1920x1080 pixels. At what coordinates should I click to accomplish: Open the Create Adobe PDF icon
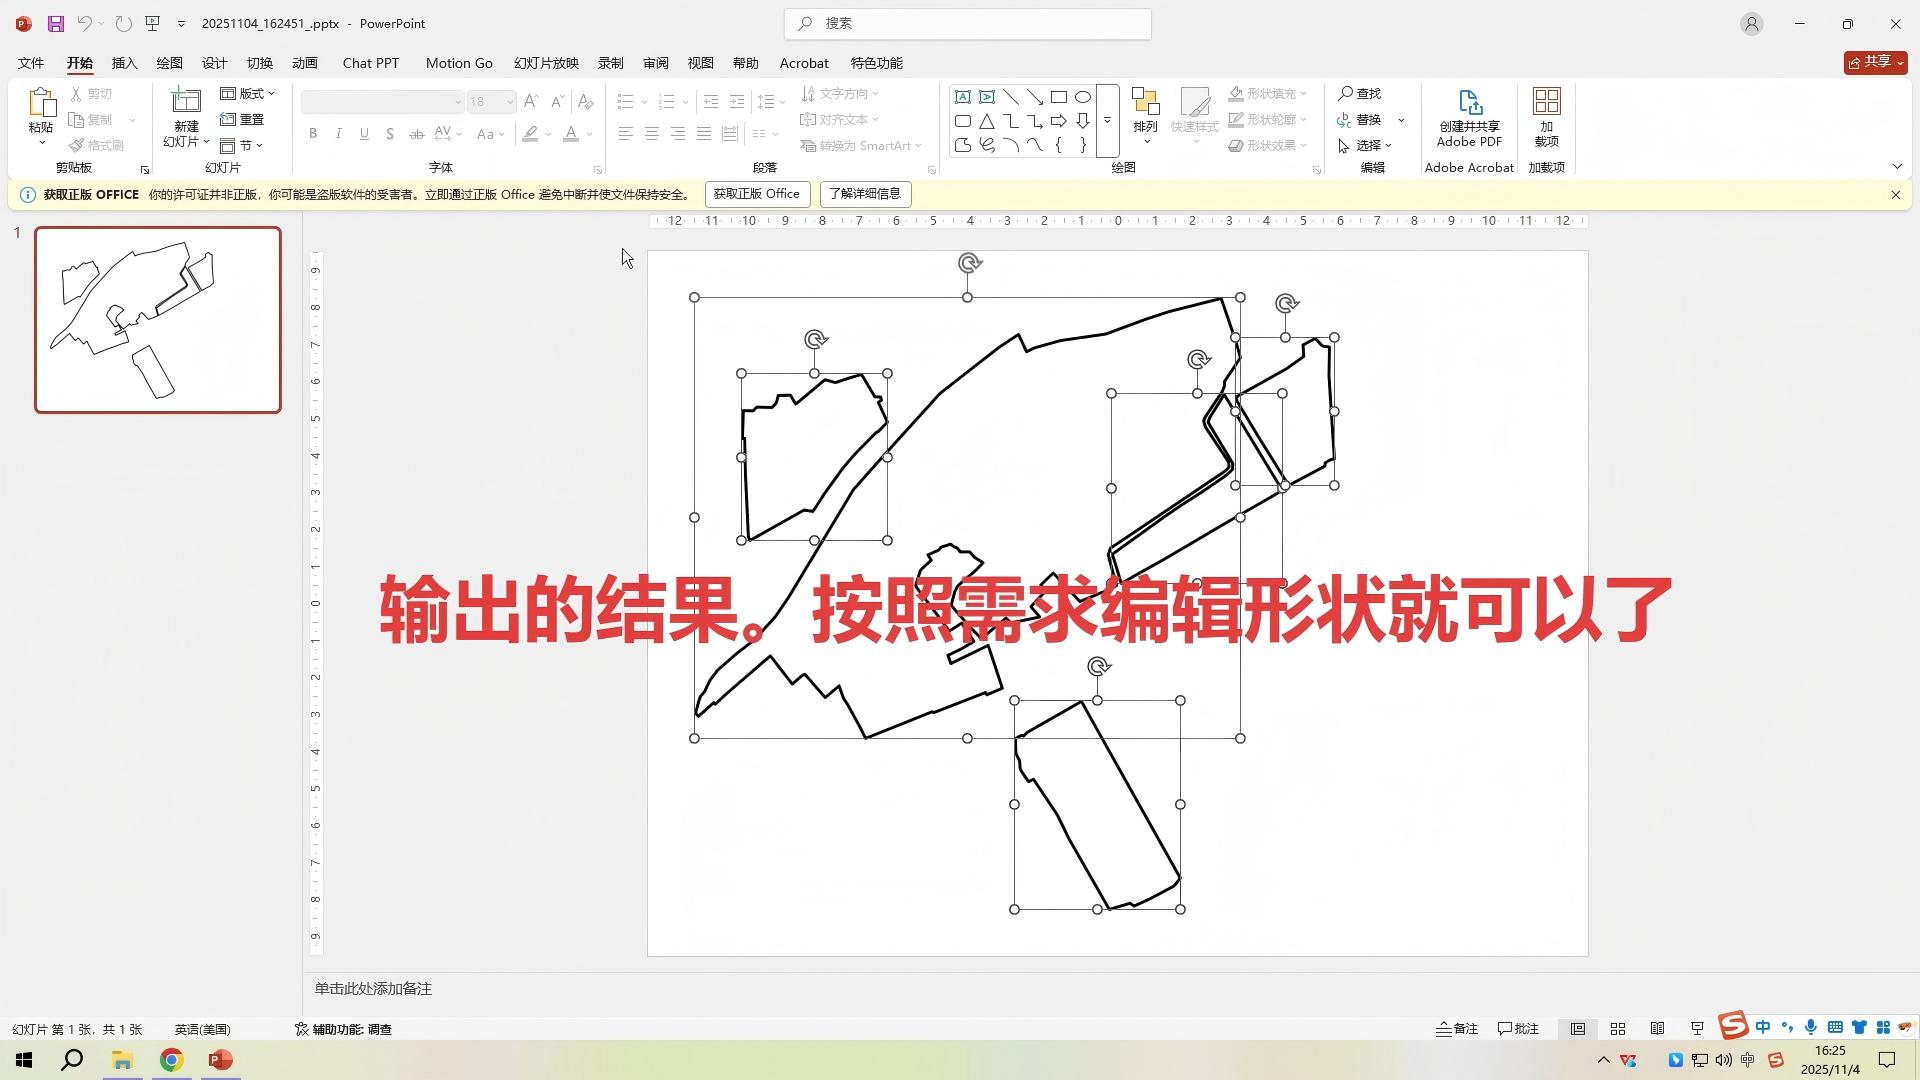(x=1469, y=103)
